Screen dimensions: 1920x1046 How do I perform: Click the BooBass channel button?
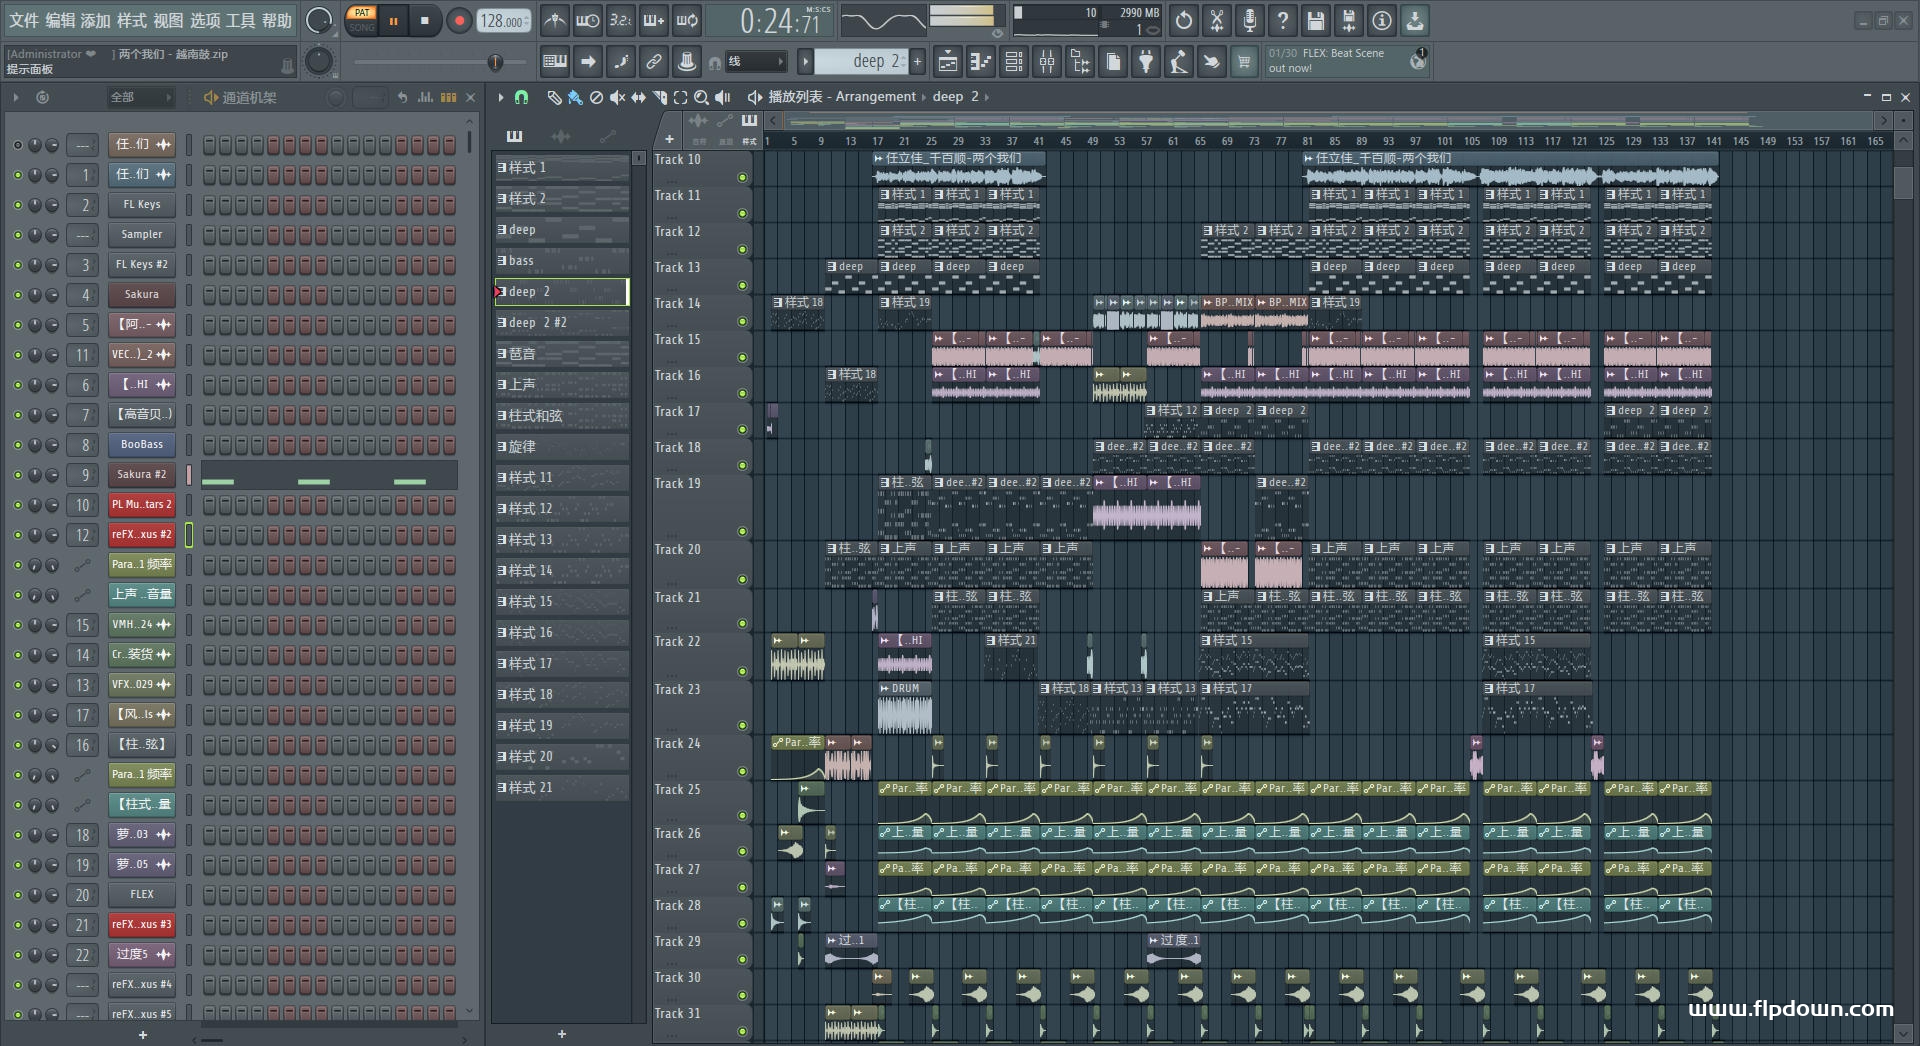pyautogui.click(x=141, y=445)
